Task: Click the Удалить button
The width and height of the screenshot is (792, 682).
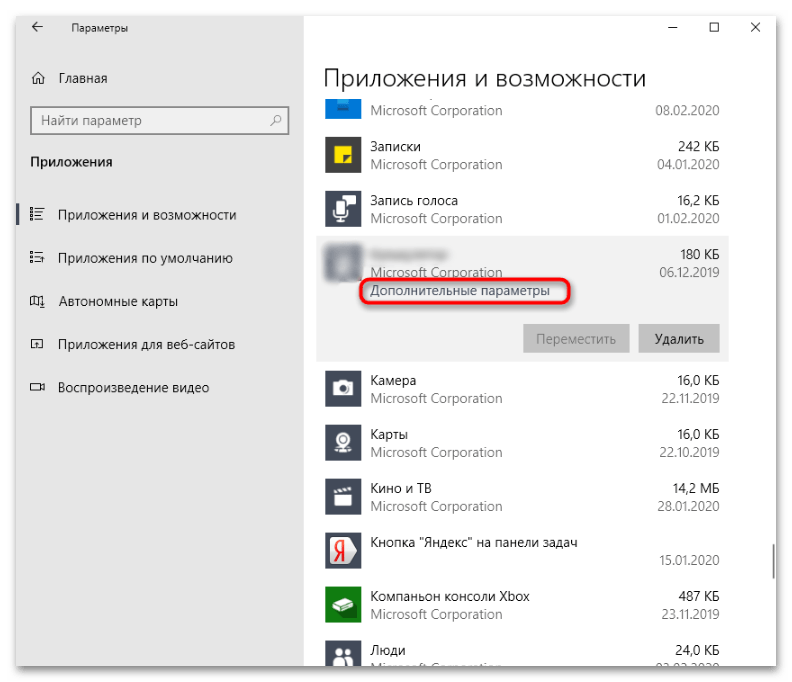Action: [x=679, y=338]
